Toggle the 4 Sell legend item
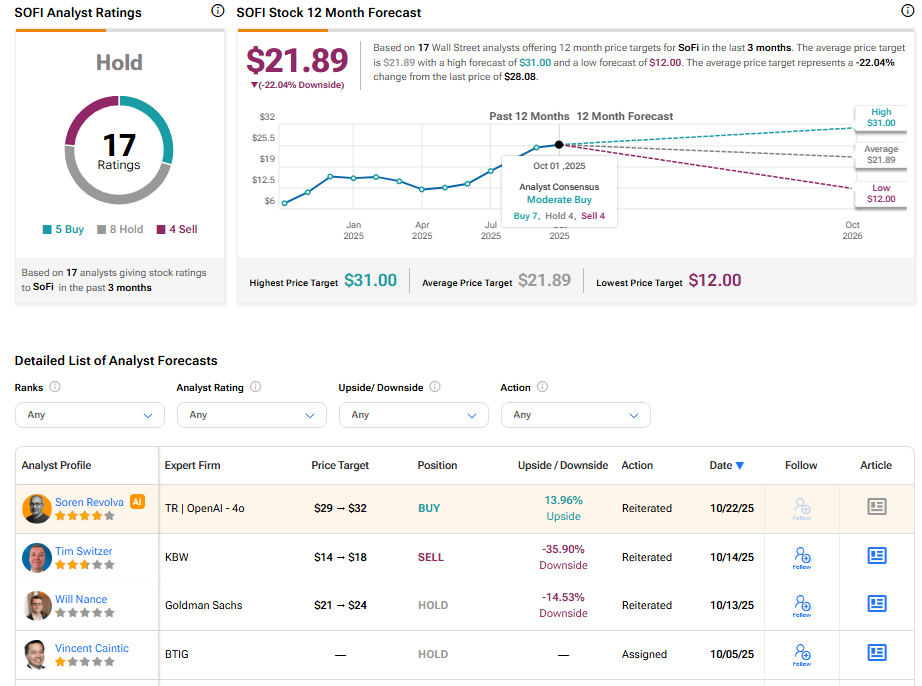This screenshot has width=922, height=686. click(x=176, y=229)
